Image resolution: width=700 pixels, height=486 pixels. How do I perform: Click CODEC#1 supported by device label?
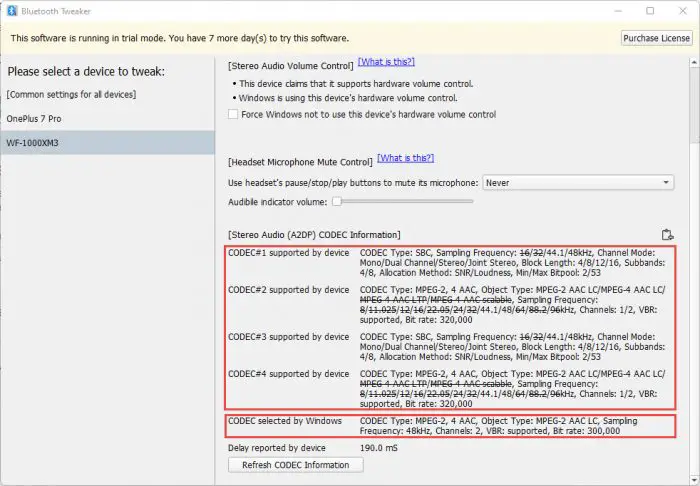(289, 253)
